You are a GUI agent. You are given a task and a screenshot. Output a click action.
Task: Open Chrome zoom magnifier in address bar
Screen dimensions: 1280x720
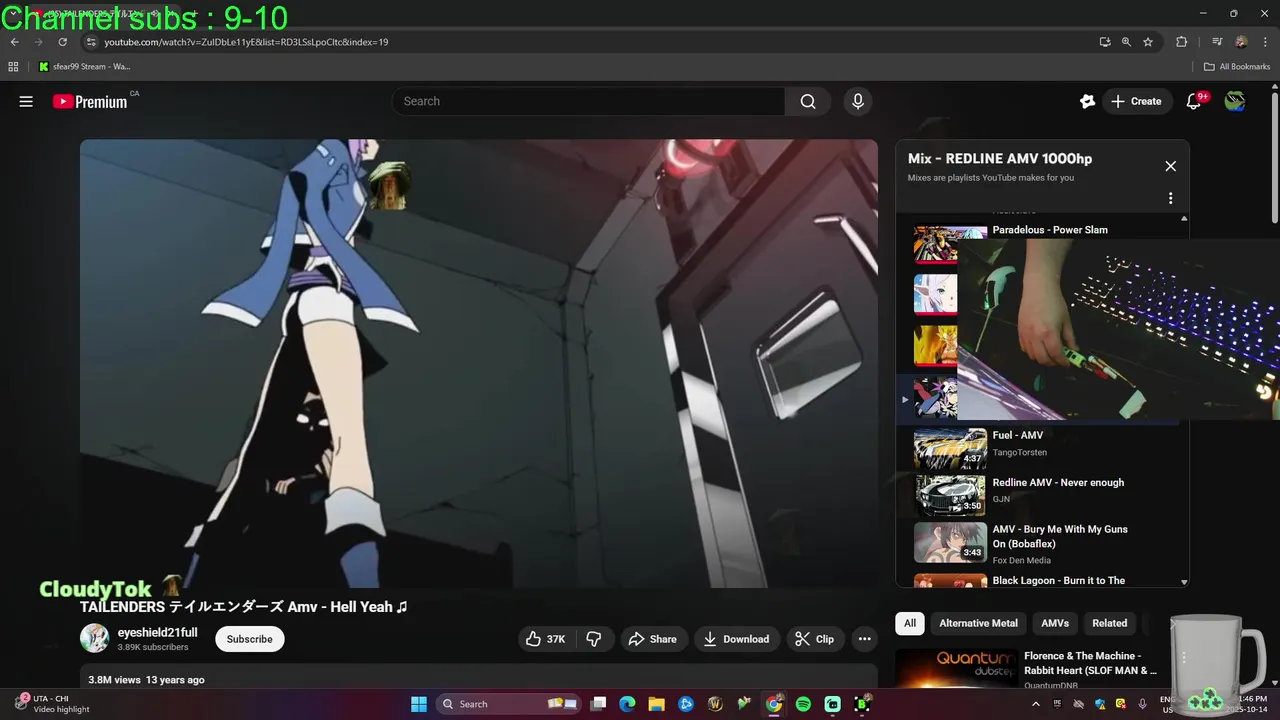[x=1126, y=42]
